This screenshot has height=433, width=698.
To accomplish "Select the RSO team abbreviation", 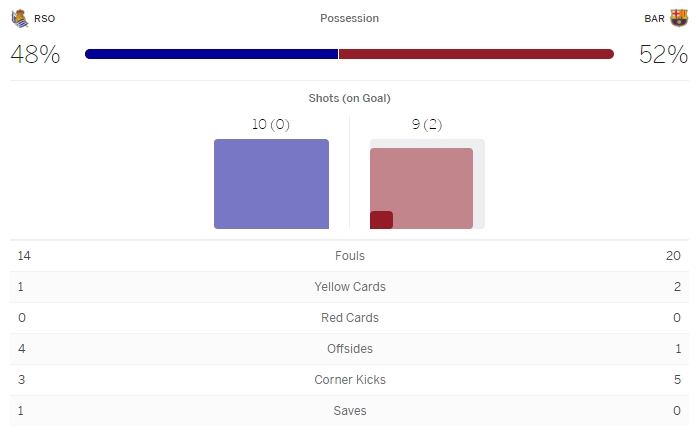I will (x=45, y=18).
